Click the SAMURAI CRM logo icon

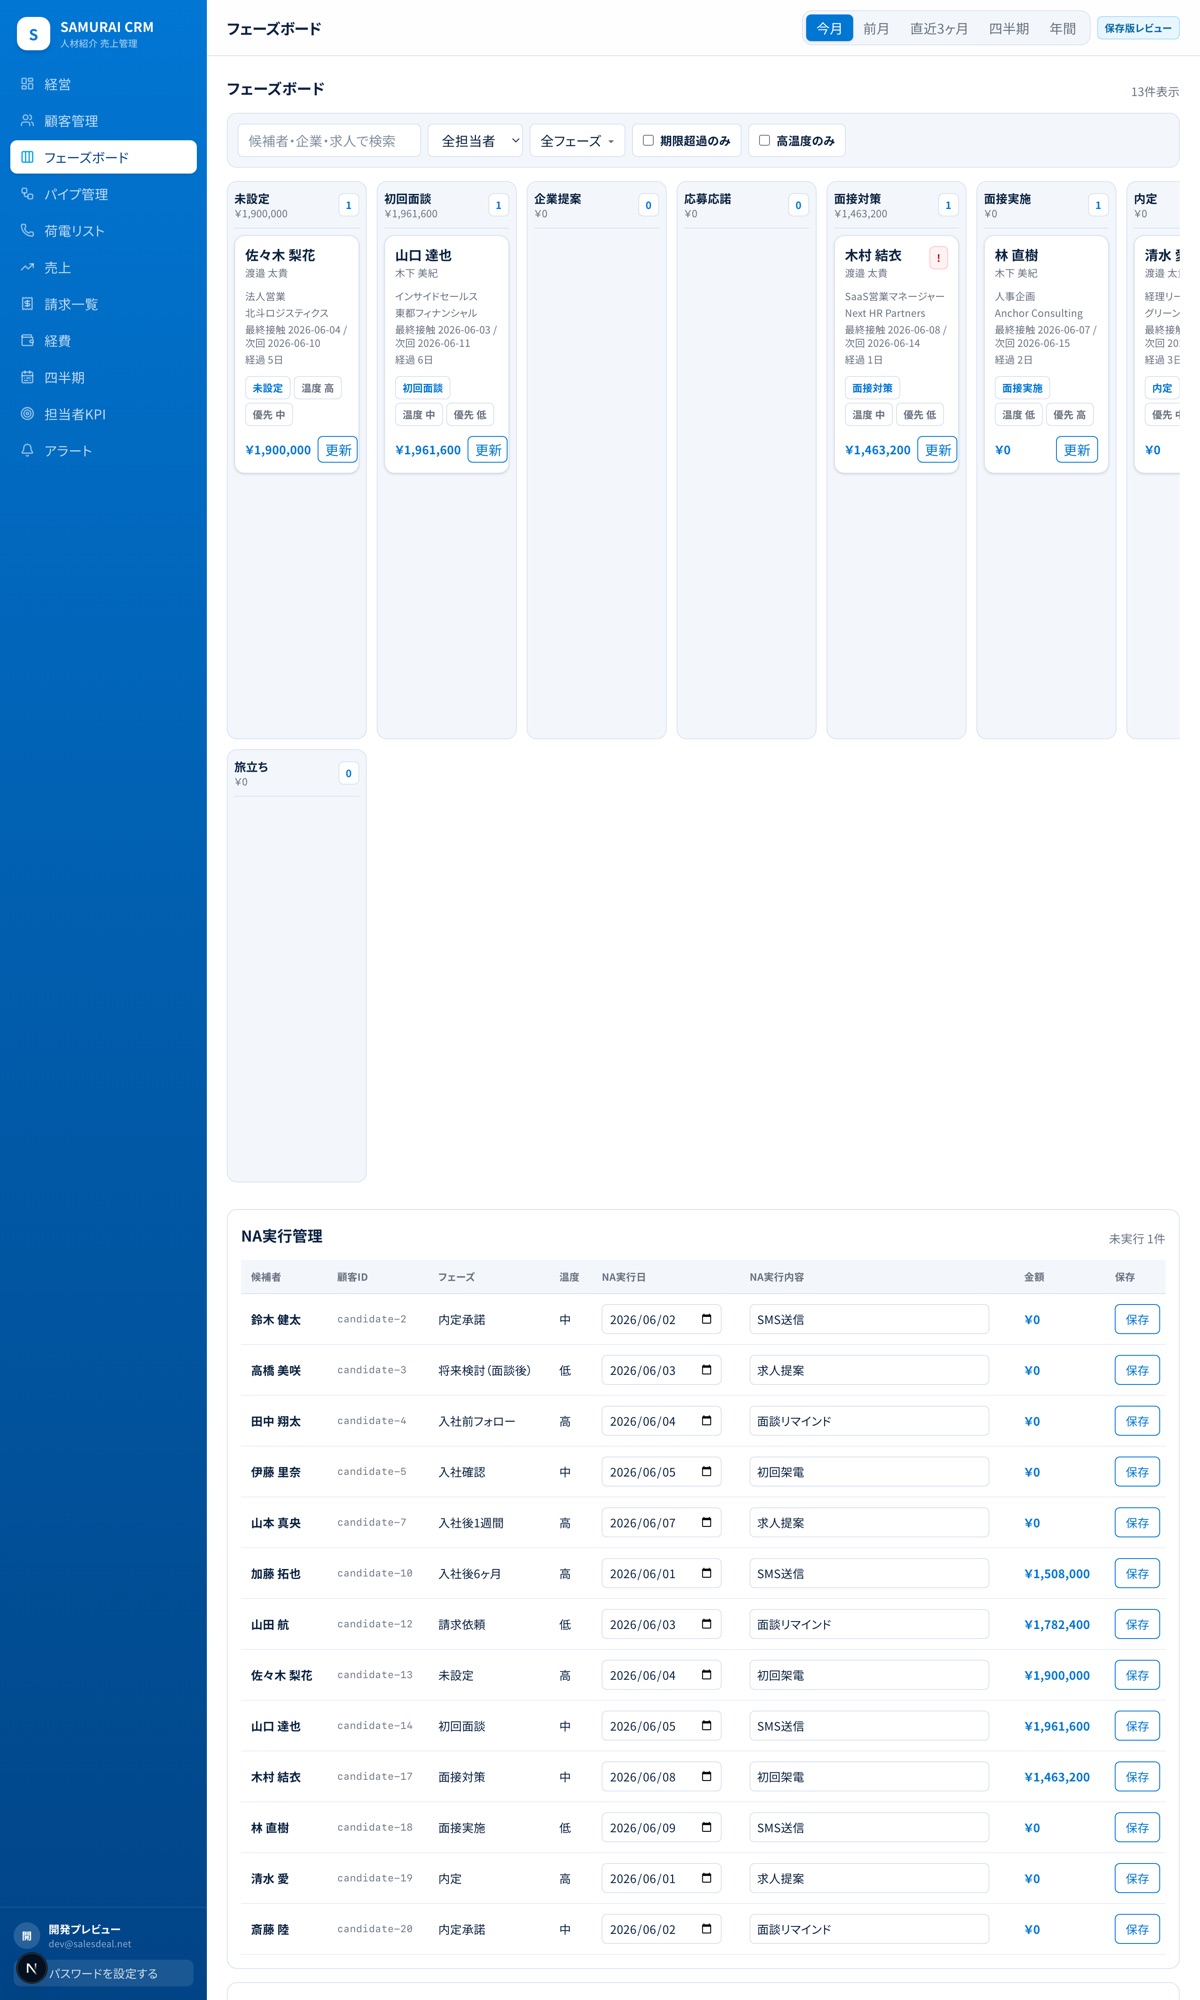(x=33, y=34)
